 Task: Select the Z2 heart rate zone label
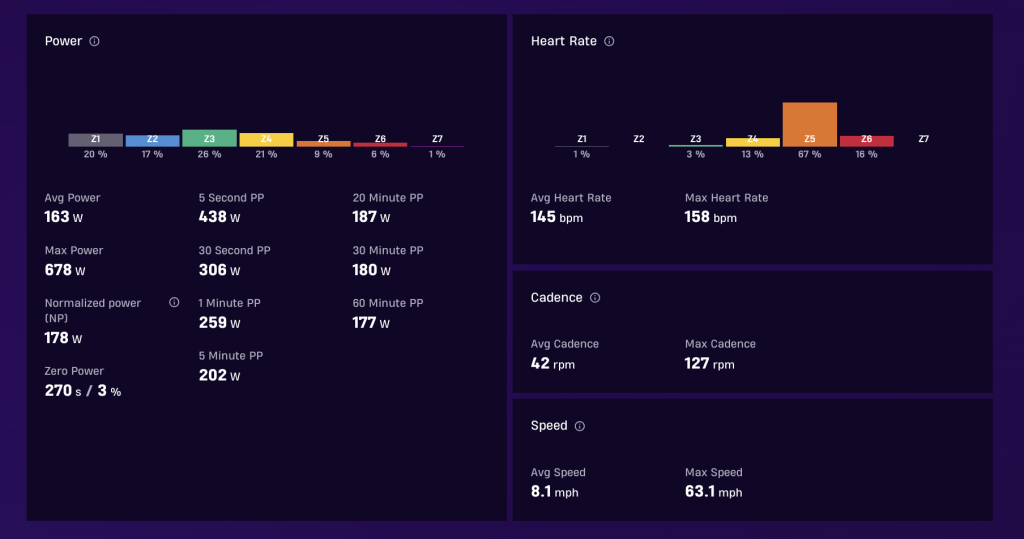pyautogui.click(x=639, y=139)
